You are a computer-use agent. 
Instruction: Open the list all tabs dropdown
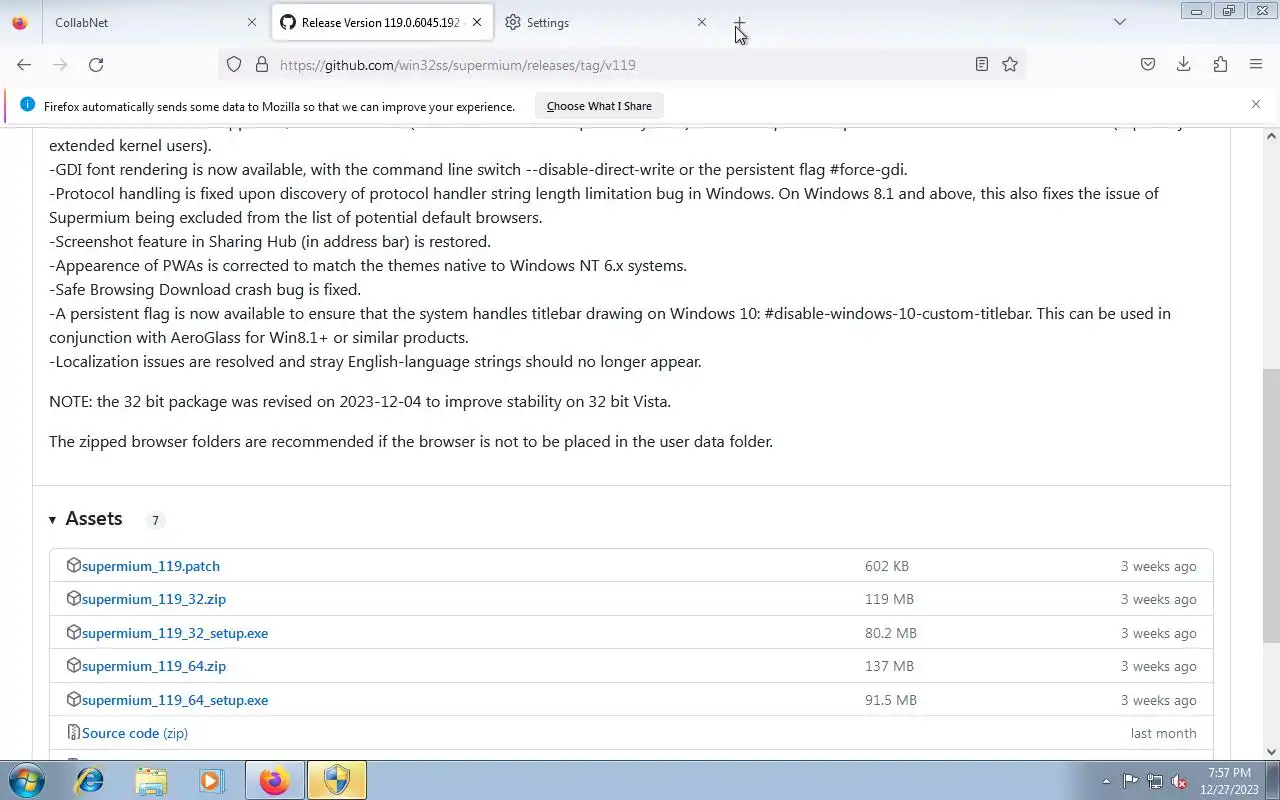pyautogui.click(x=1120, y=22)
